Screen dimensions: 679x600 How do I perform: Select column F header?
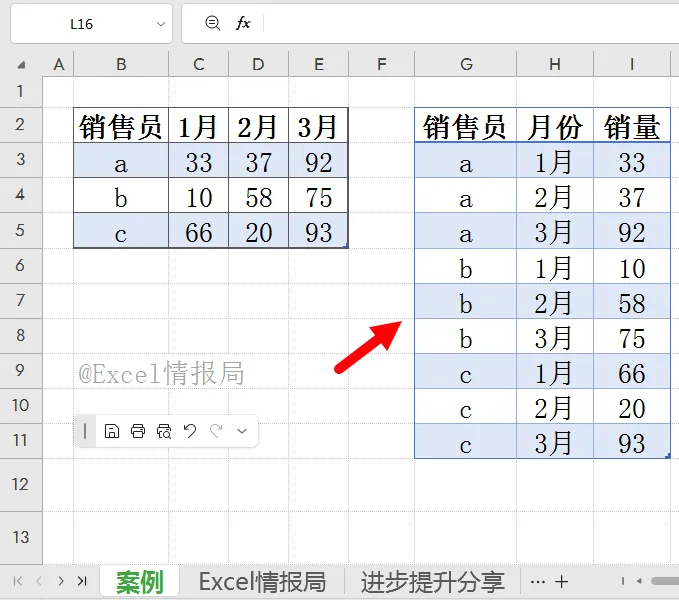point(382,65)
